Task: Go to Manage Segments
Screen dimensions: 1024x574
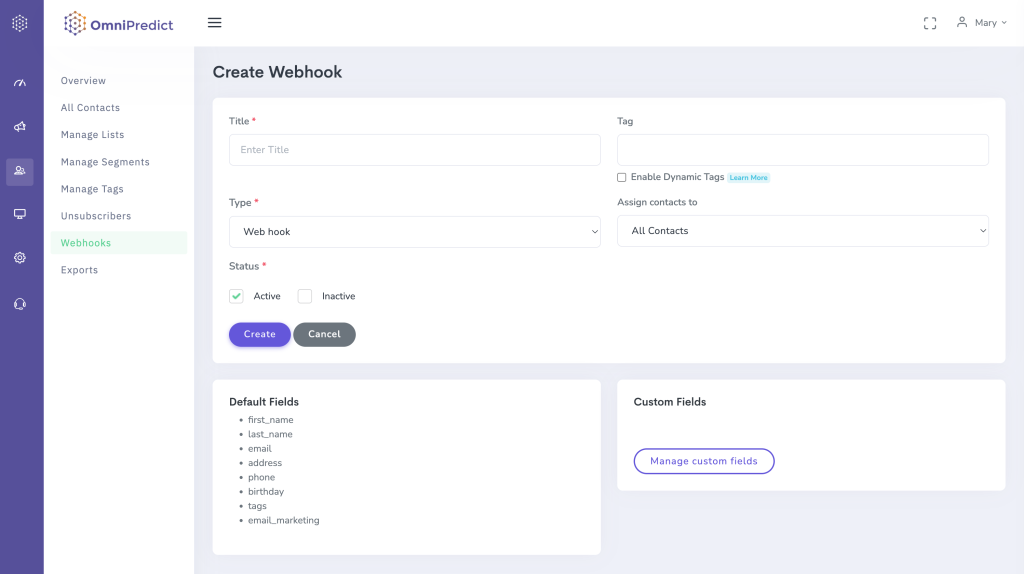Action: [105, 162]
